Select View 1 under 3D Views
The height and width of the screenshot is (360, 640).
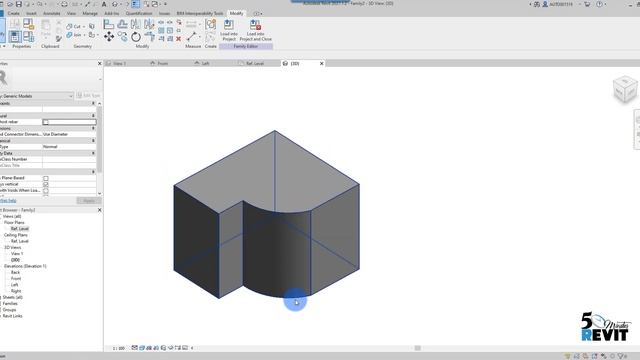(17, 254)
